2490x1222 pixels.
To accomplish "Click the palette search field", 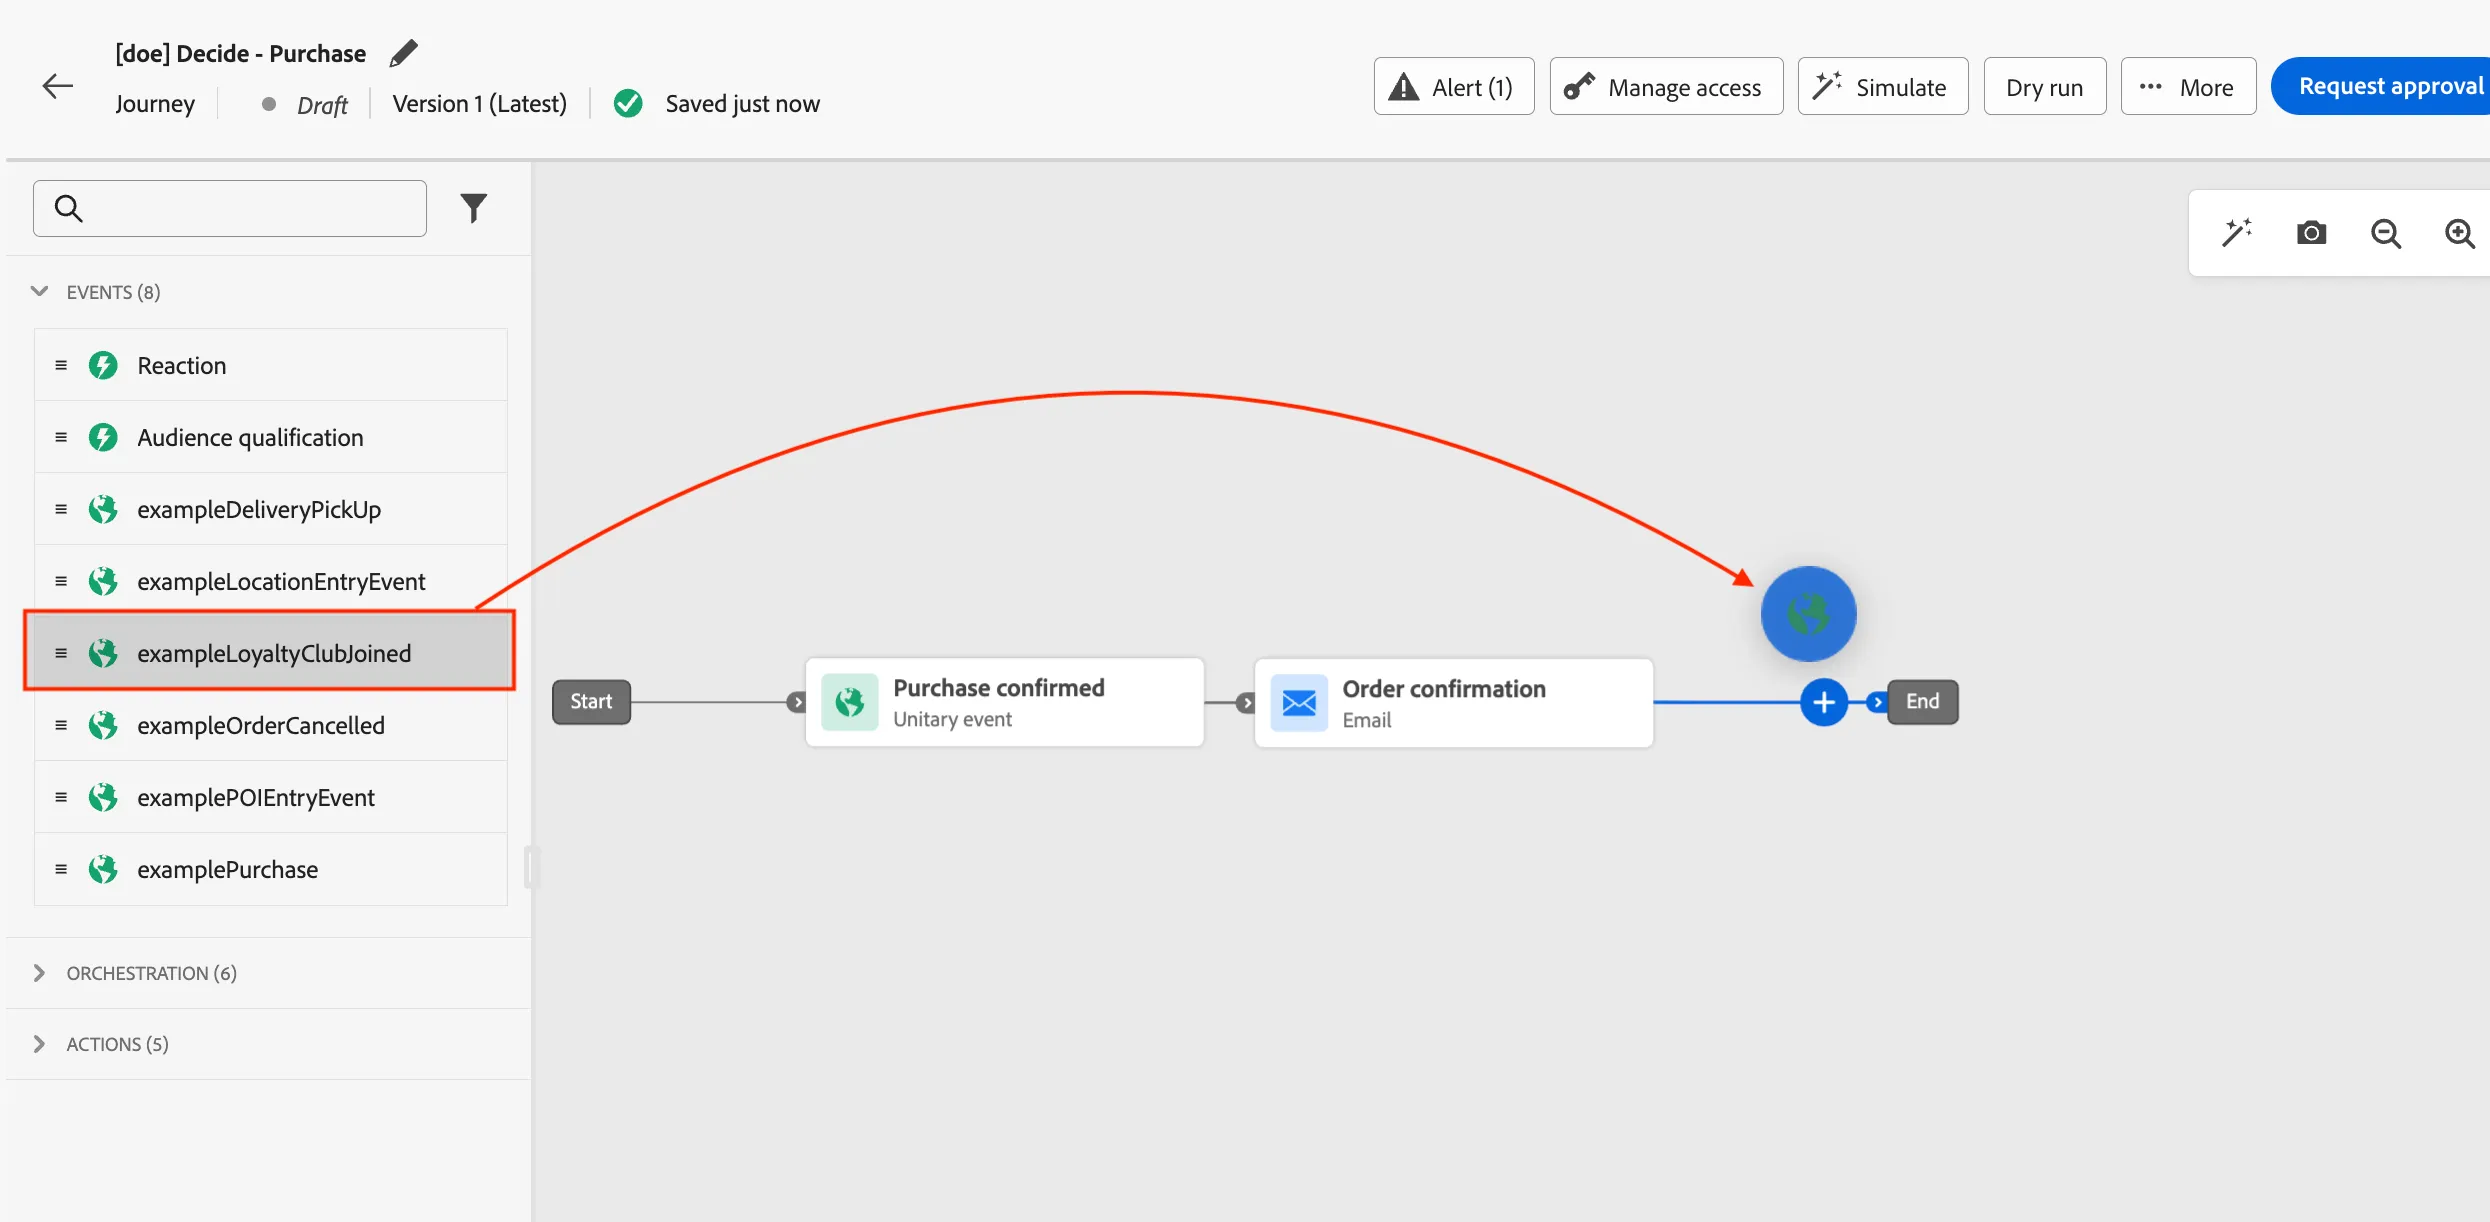I will tap(230, 208).
